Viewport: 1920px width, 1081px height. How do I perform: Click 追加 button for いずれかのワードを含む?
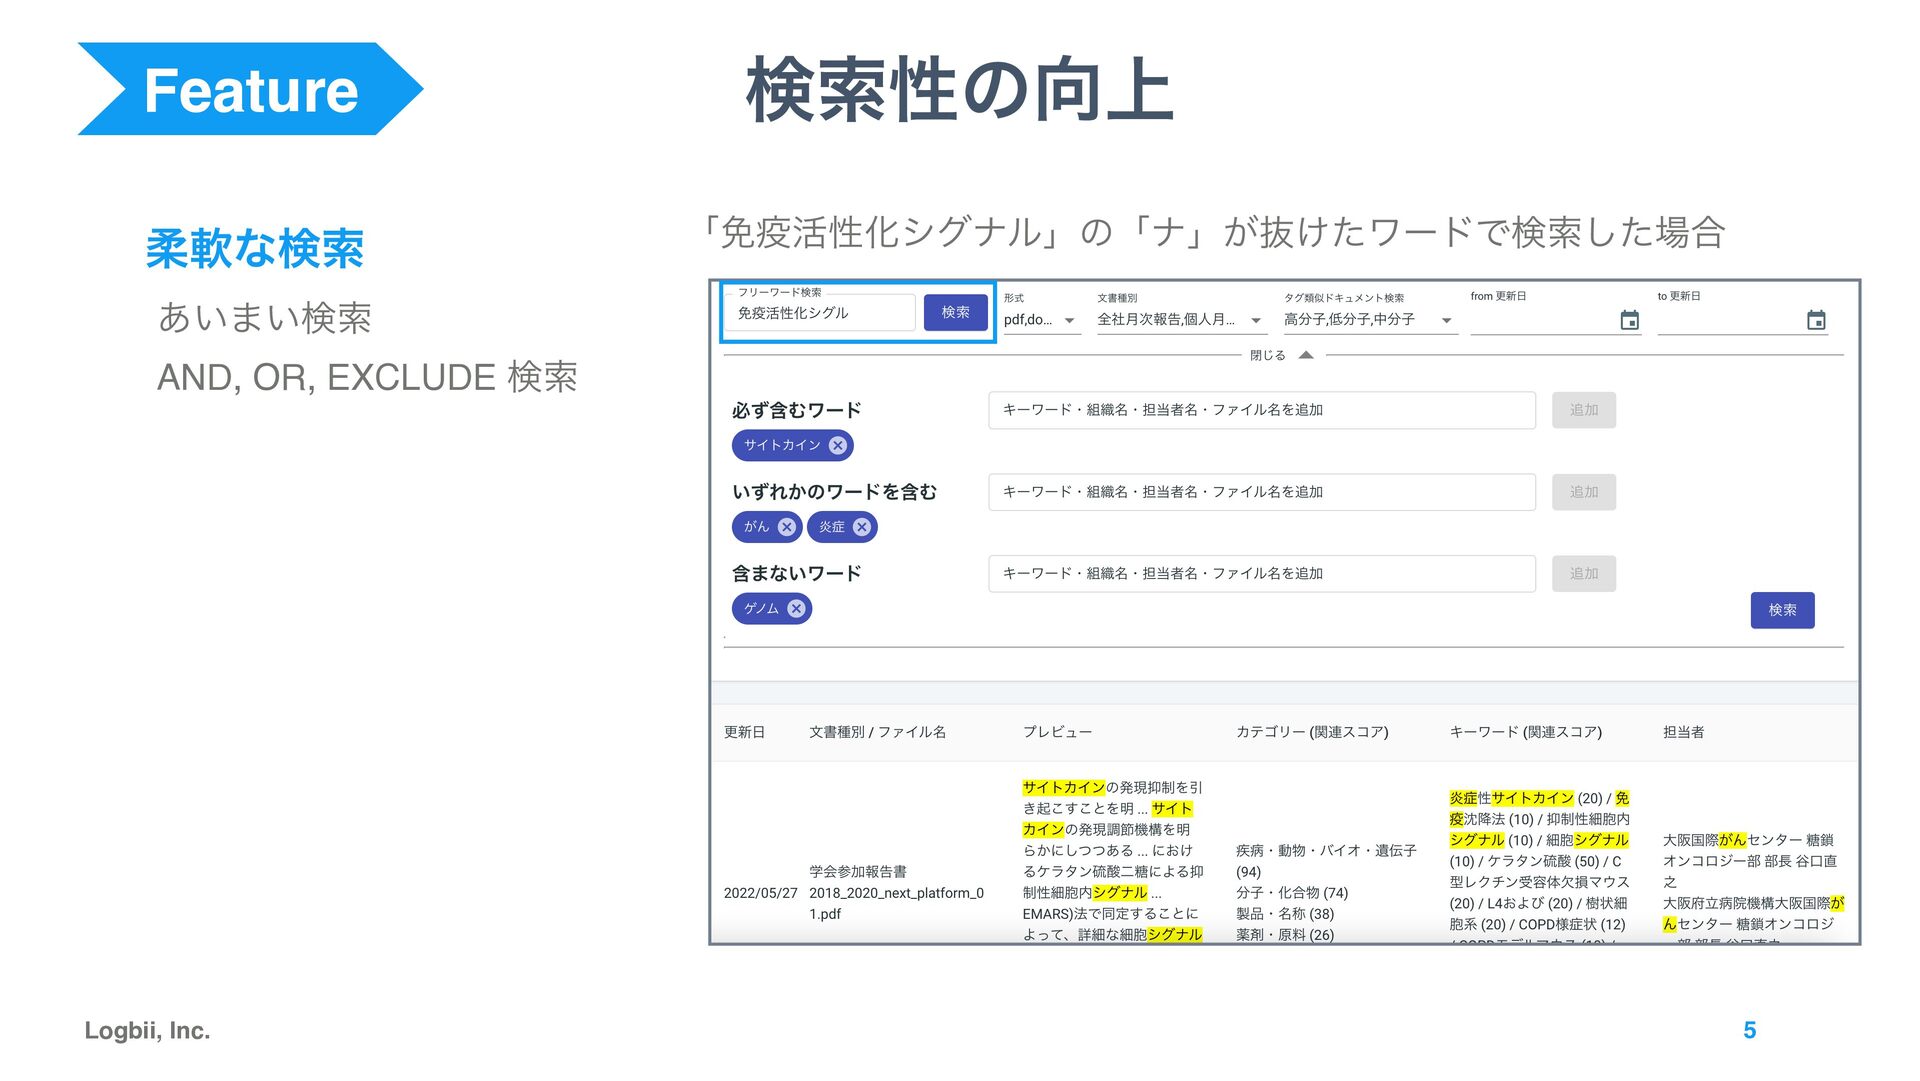click(x=1583, y=493)
